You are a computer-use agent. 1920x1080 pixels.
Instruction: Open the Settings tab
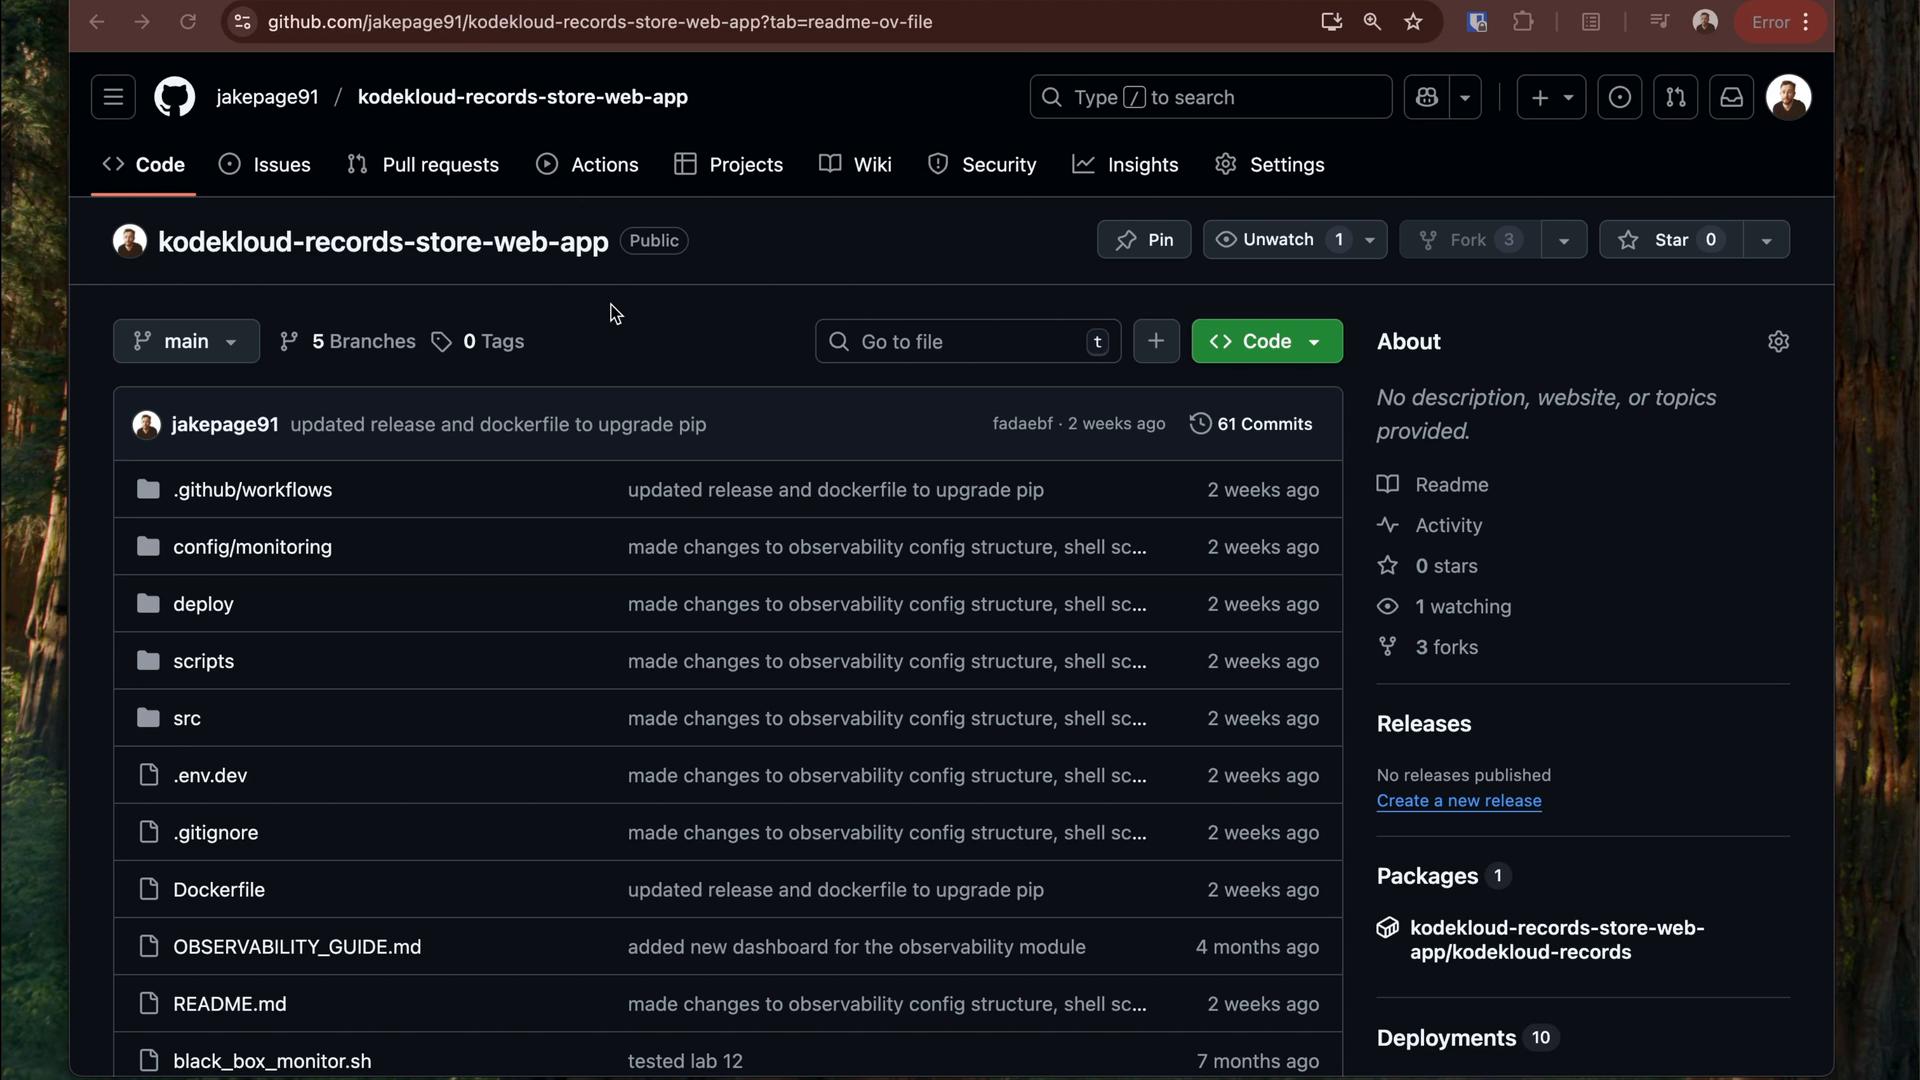[1270, 165]
